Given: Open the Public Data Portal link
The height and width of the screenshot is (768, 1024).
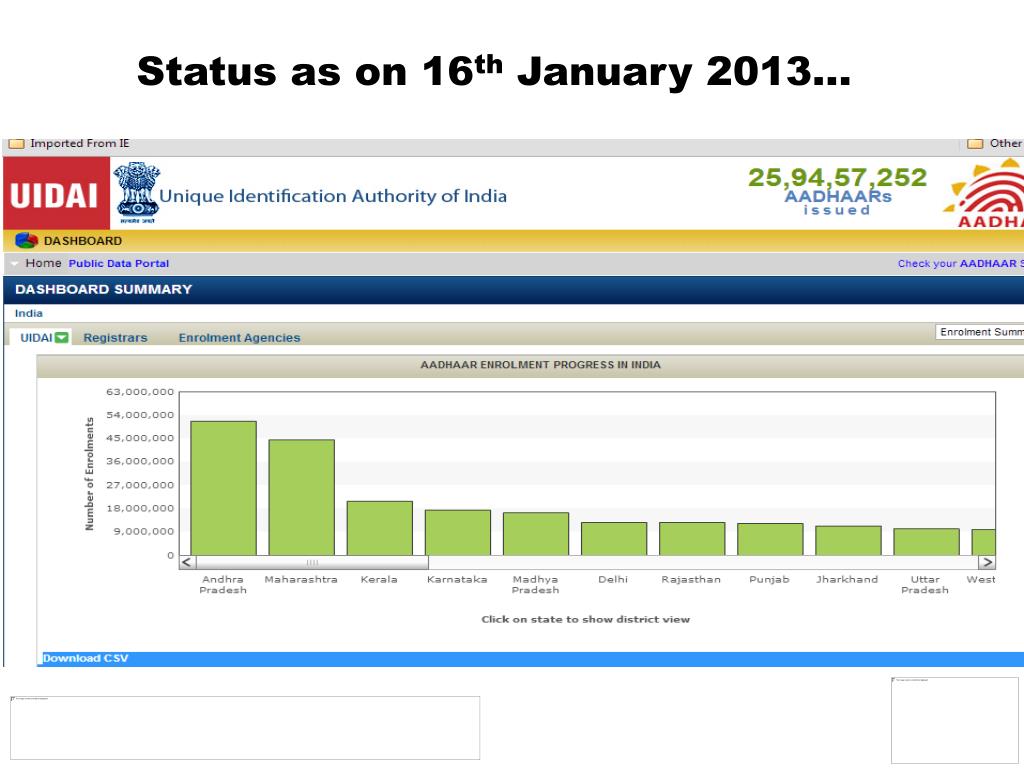Looking at the screenshot, I should click(x=119, y=263).
